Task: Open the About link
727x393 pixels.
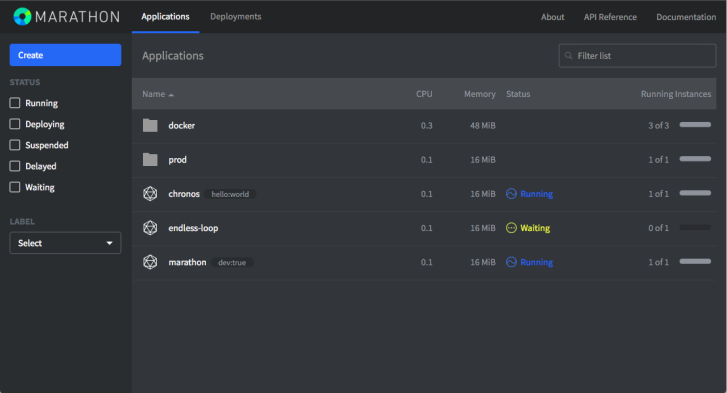Action: 553,17
